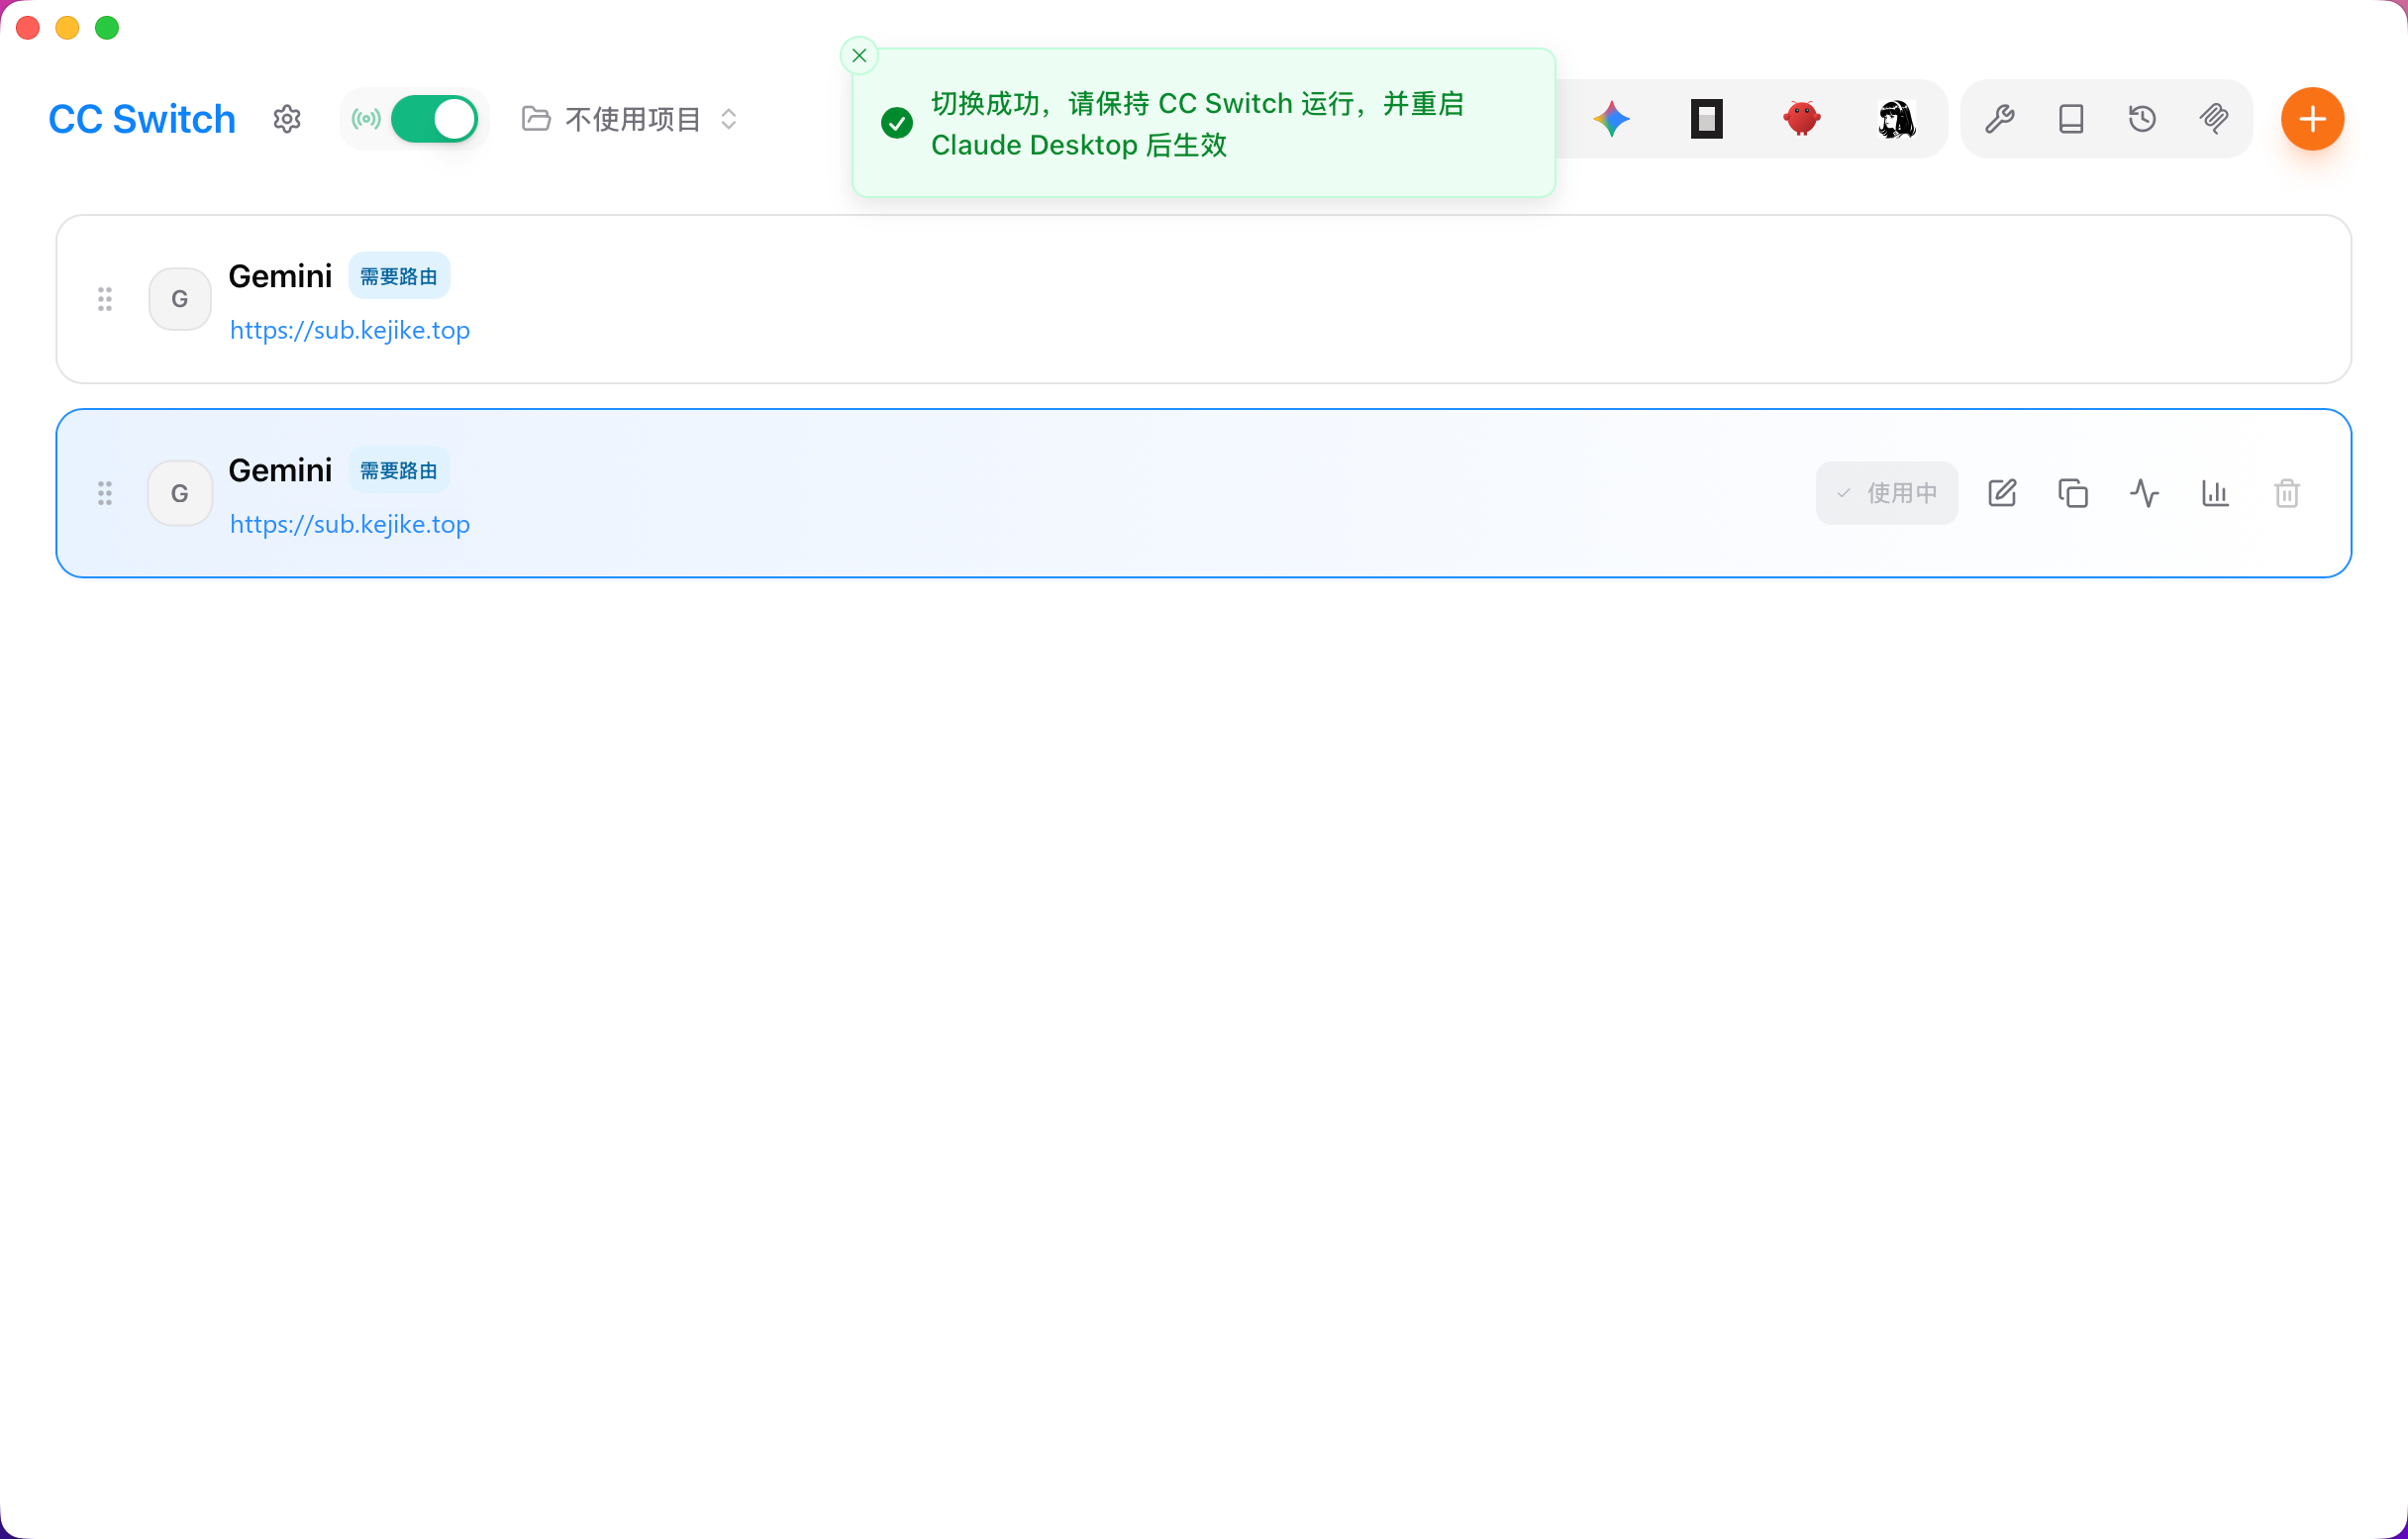The width and height of the screenshot is (2408, 1539).
Task: Open the first card's sub.kejike.top link
Action: click(x=350, y=330)
